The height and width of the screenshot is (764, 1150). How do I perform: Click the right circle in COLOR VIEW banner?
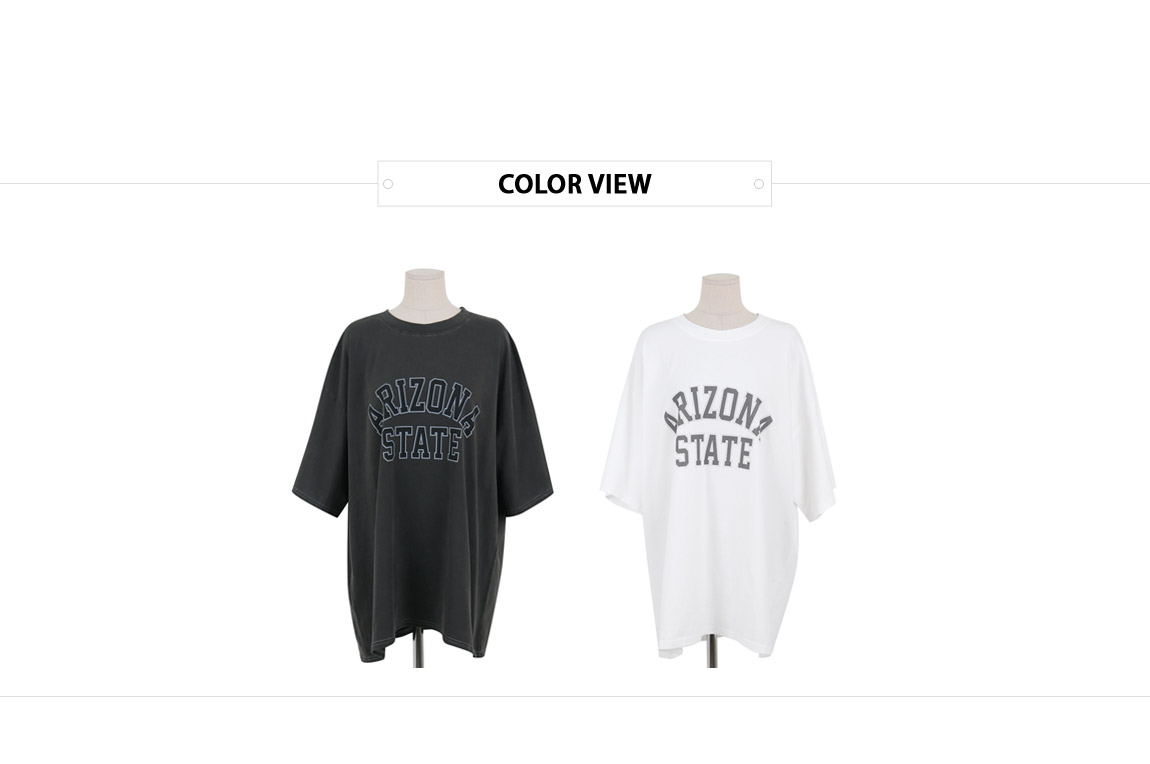759,184
